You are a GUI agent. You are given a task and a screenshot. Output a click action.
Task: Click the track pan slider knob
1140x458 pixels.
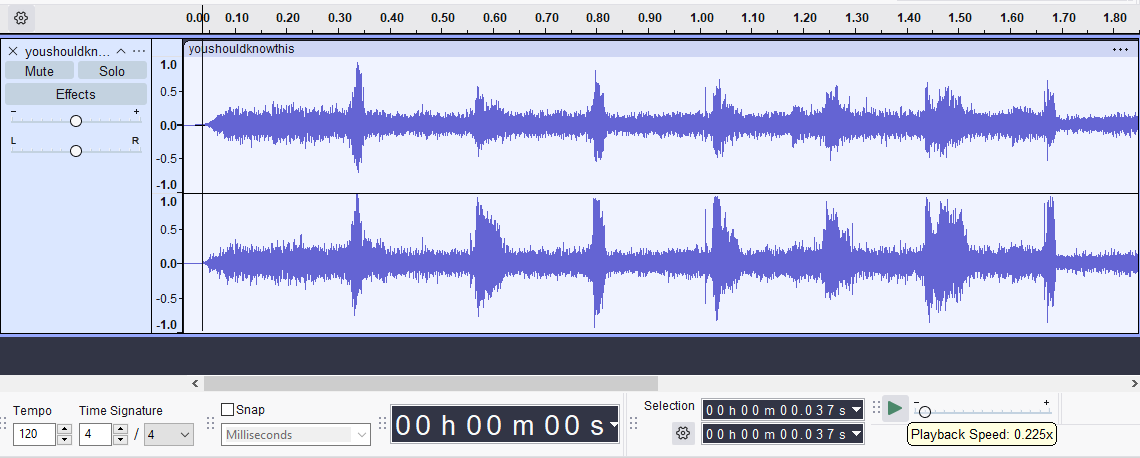pyautogui.click(x=76, y=150)
